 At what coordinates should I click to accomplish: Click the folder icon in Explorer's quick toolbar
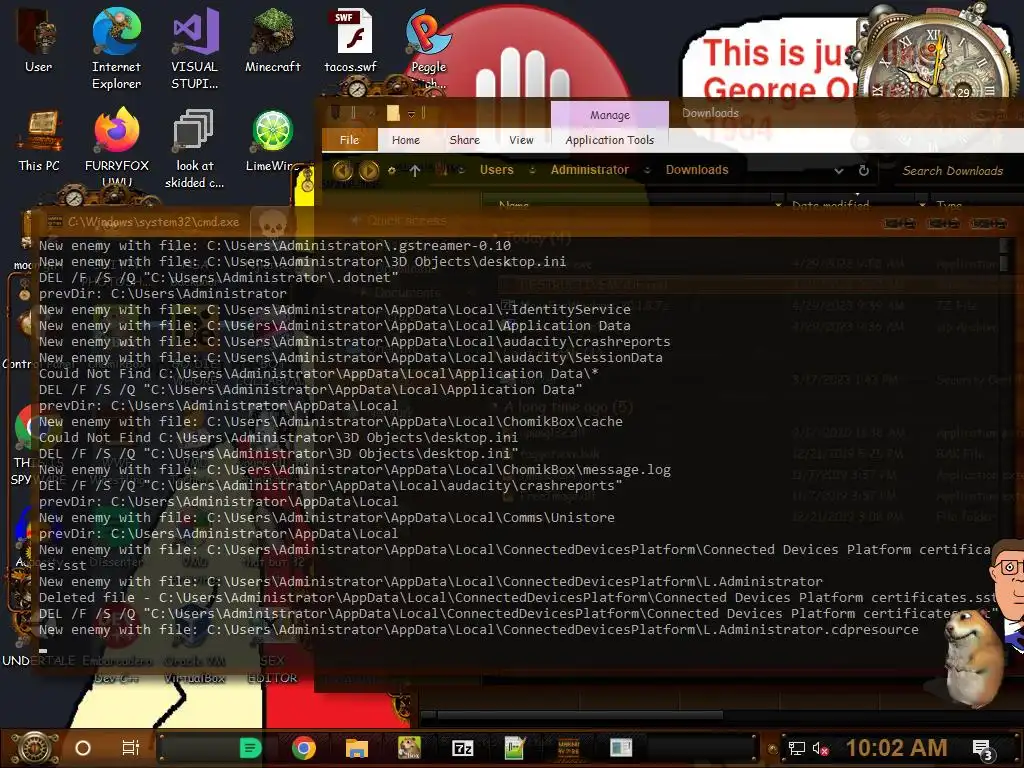pyautogui.click(x=393, y=113)
